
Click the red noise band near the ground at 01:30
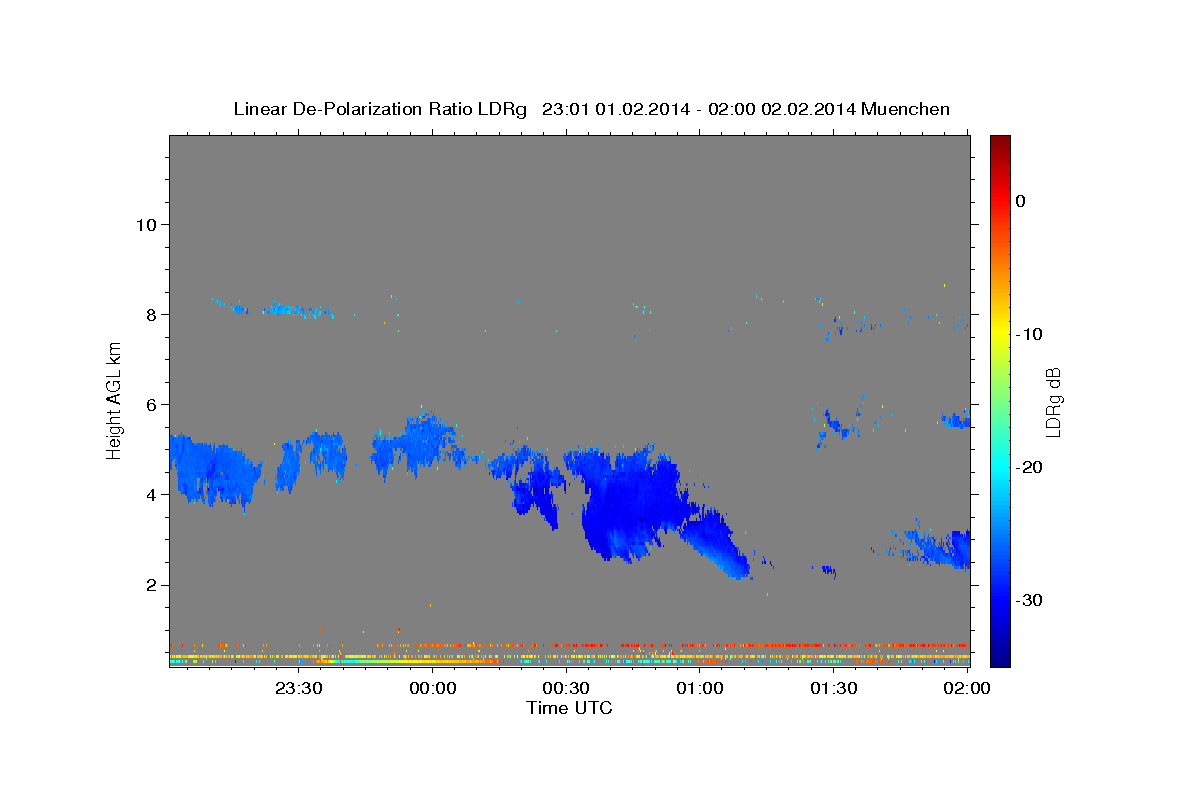pyautogui.click(x=833, y=645)
